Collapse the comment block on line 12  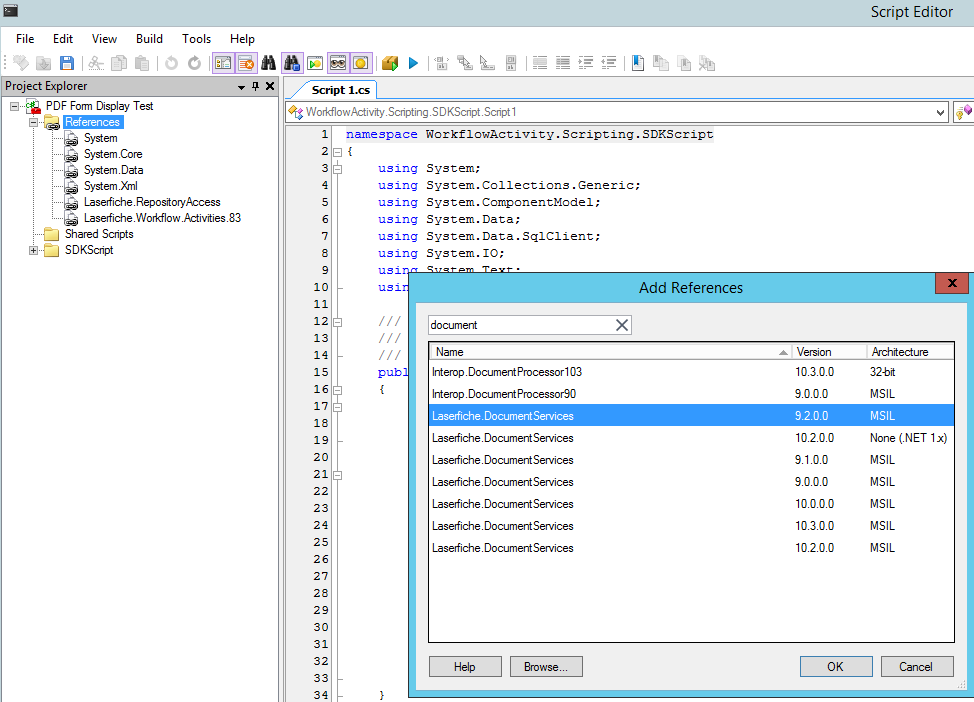(337, 322)
